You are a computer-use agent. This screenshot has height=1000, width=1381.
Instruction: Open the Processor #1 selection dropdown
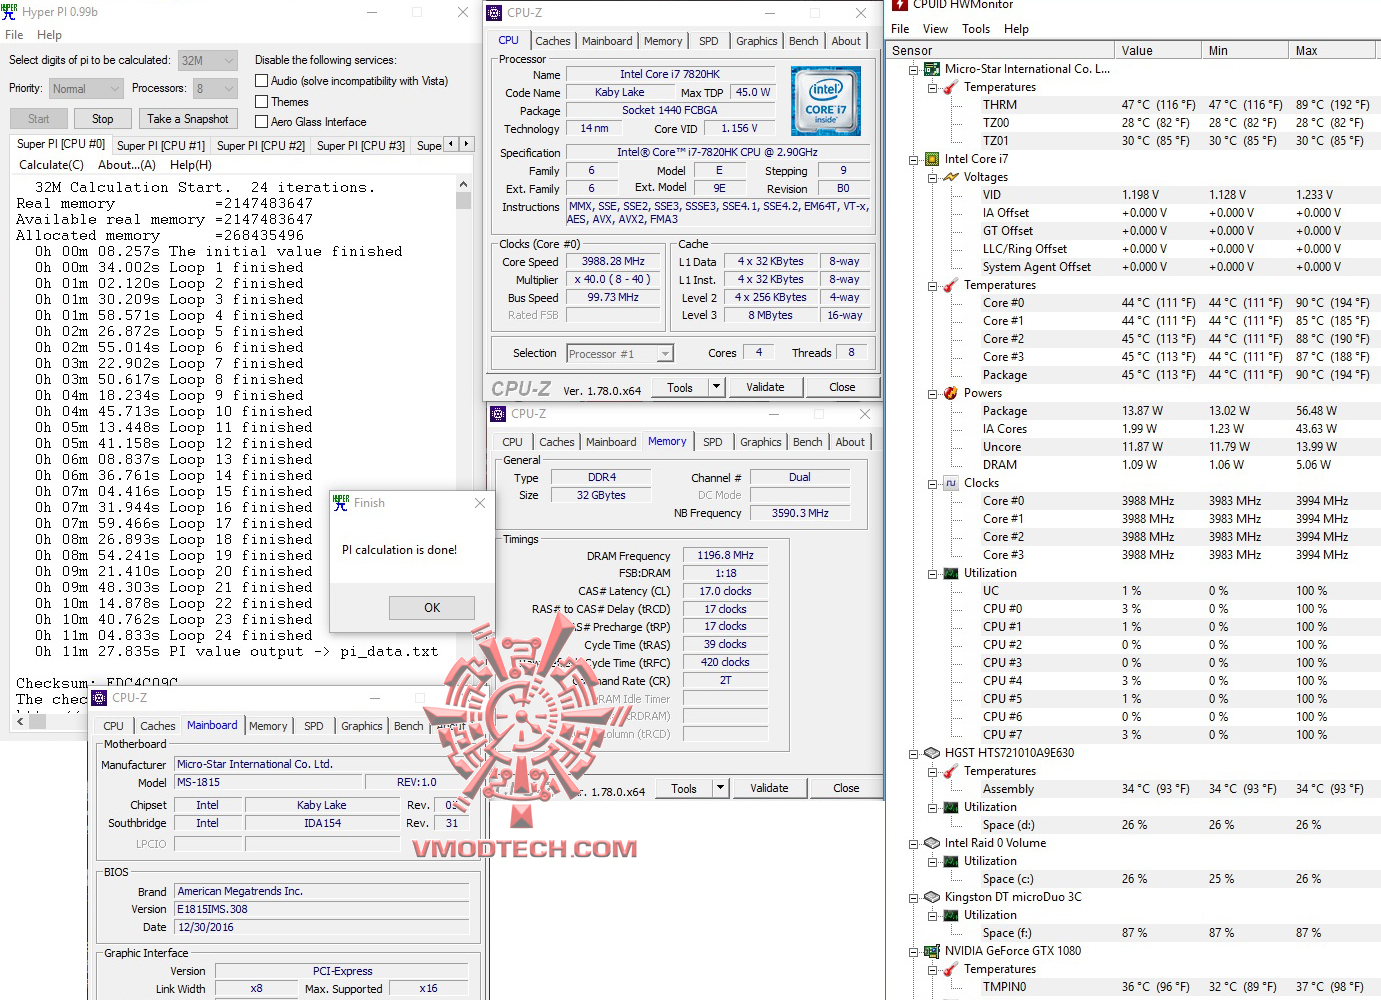666,353
